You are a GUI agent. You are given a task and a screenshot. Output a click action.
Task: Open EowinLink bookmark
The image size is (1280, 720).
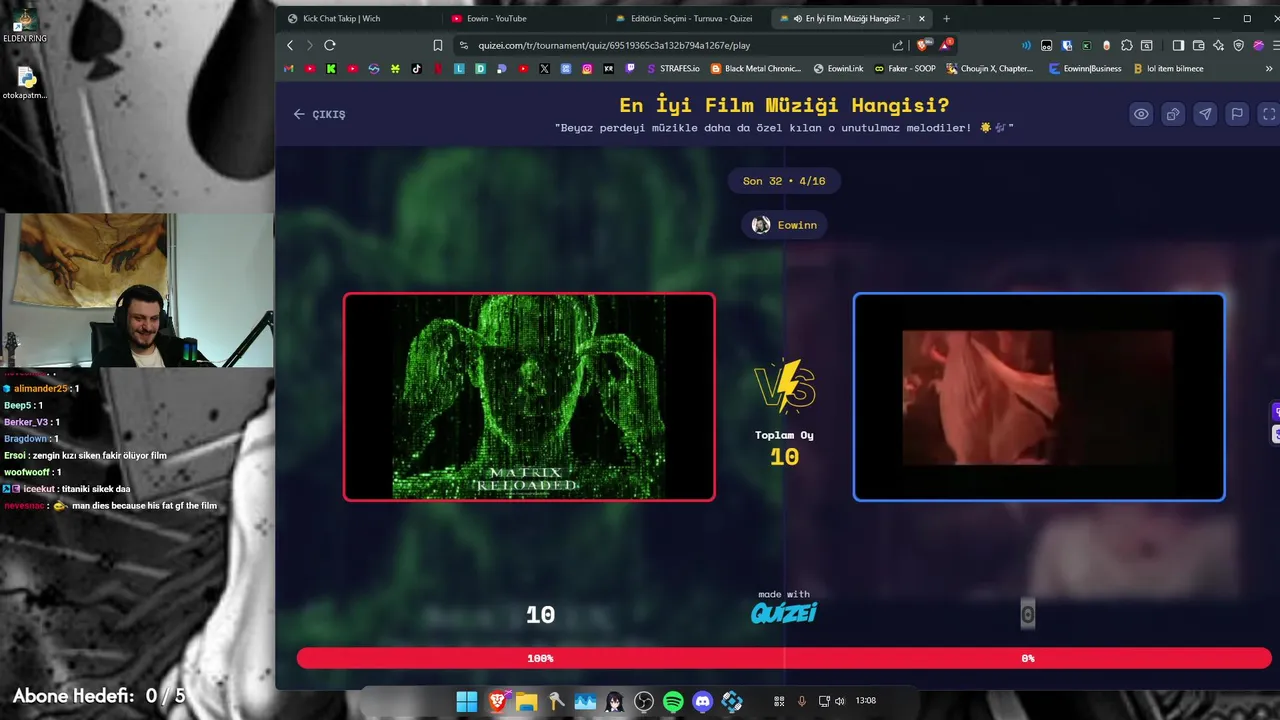(838, 69)
